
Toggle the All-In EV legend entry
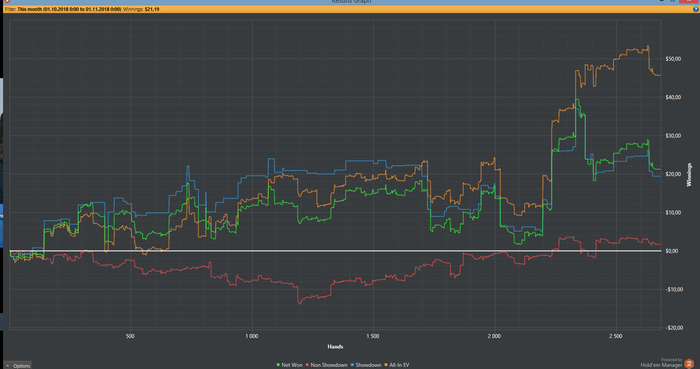click(396, 365)
